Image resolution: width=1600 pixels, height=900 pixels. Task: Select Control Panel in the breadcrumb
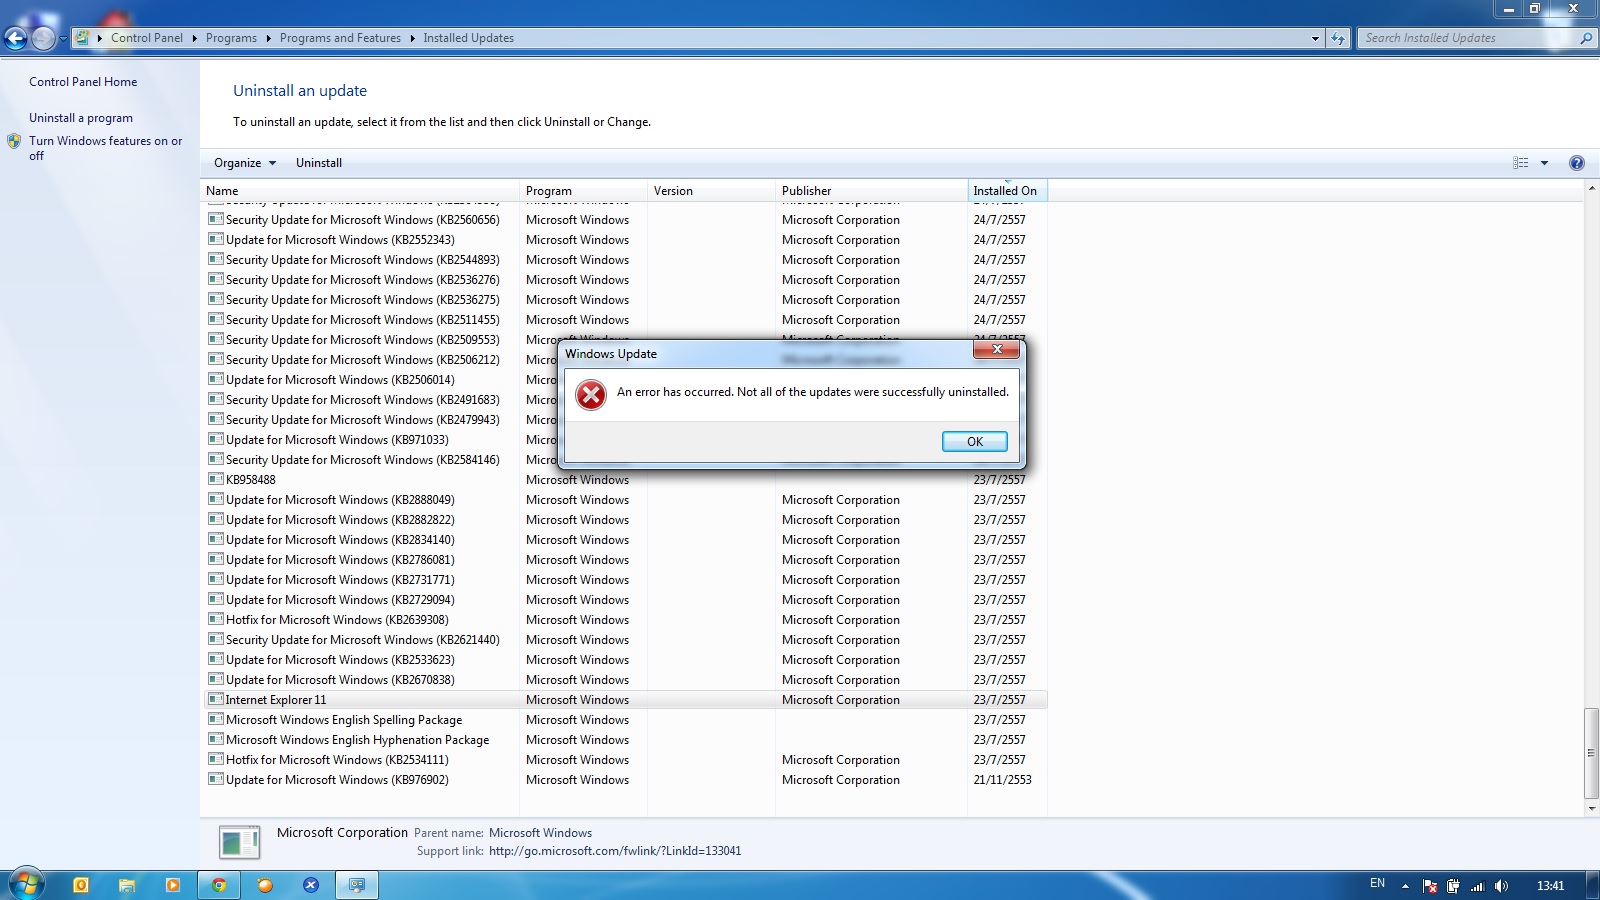point(147,38)
